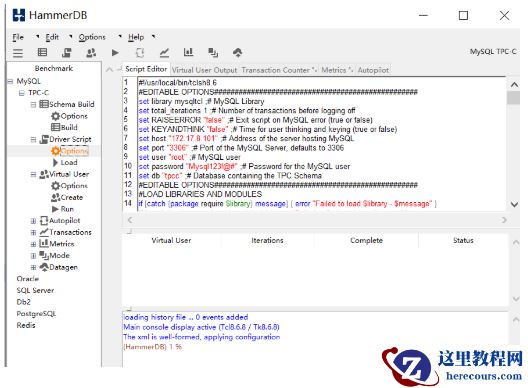
Task: Click the datagen toolbar icon
Action: (x=237, y=53)
